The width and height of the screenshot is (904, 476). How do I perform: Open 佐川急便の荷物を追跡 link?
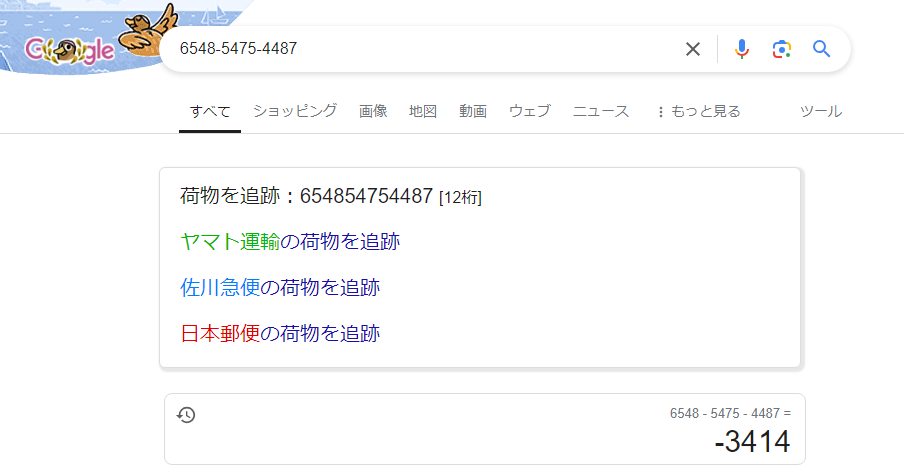(280, 288)
